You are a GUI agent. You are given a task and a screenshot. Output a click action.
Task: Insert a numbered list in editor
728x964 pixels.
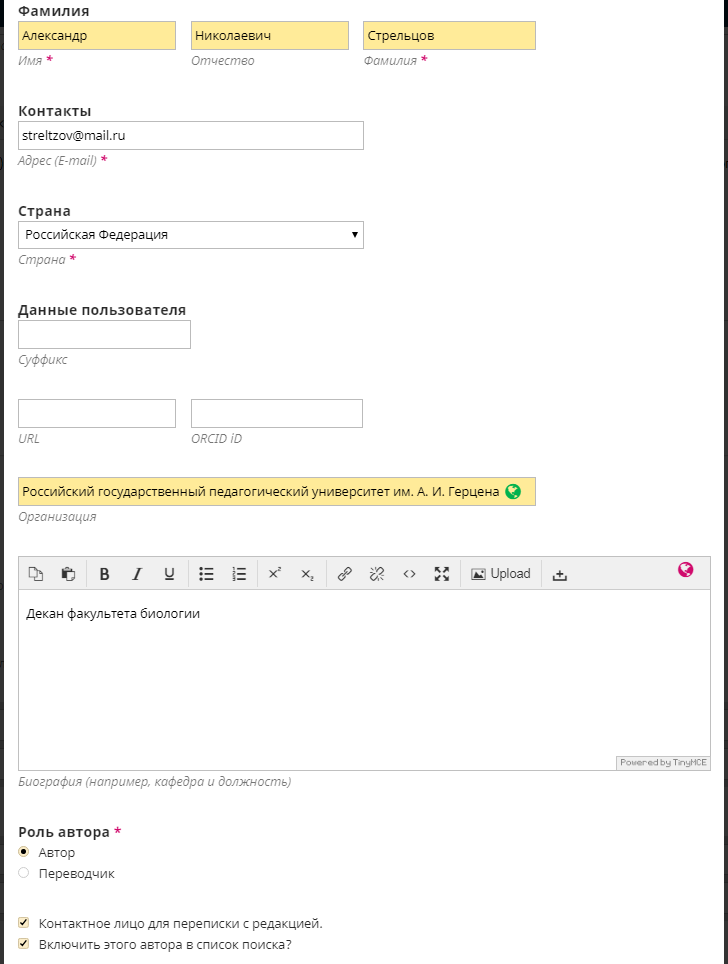(239, 574)
